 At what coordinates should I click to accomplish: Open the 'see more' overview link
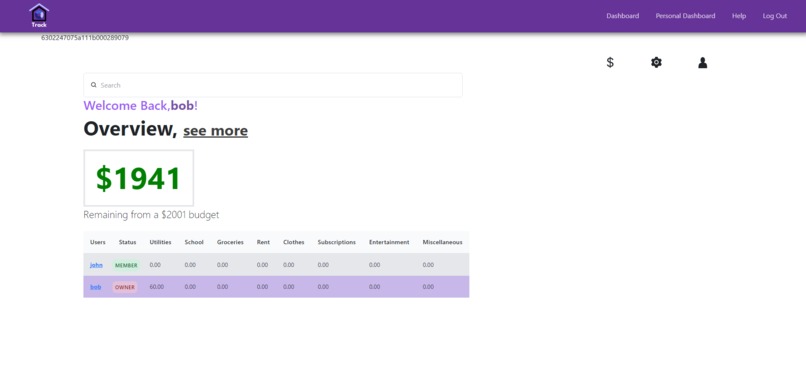215,131
